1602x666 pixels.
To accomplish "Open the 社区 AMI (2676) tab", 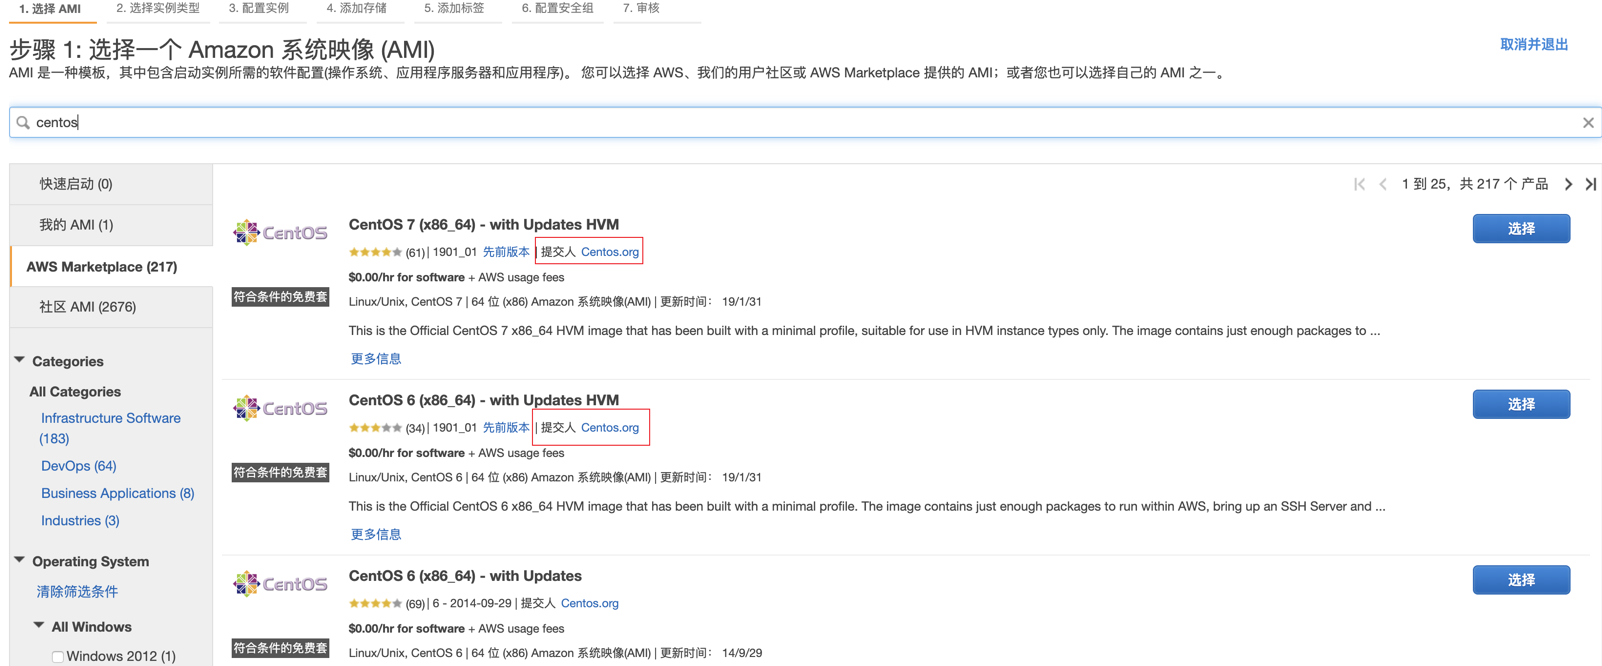I will [x=88, y=307].
